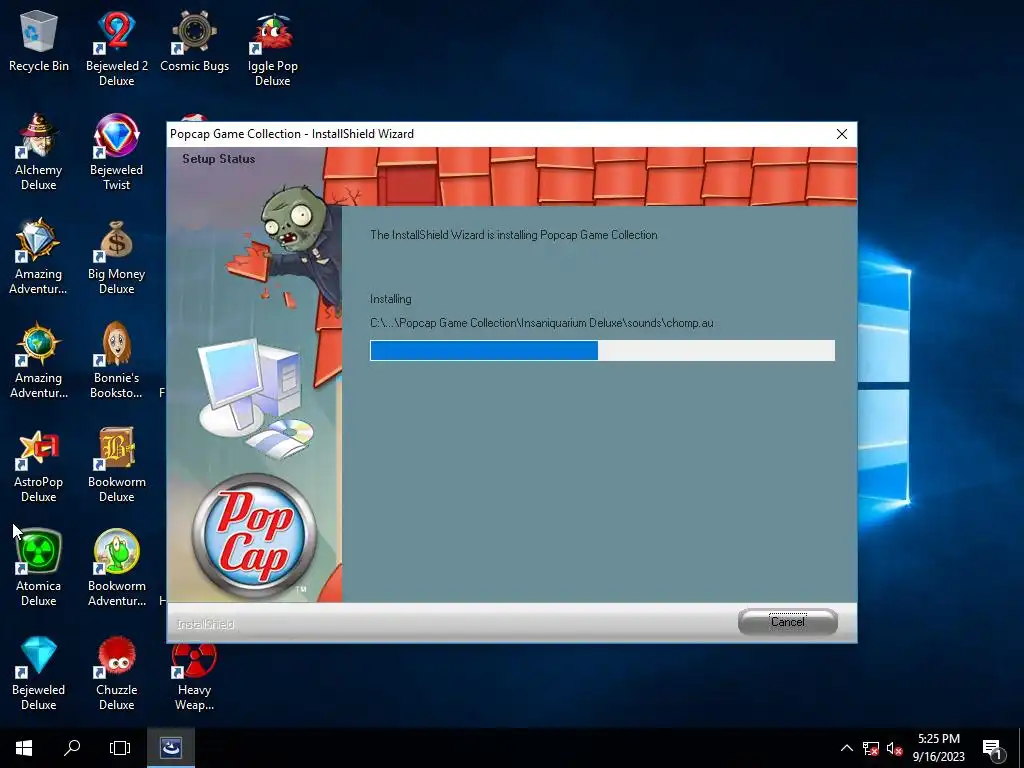Click the network status tray icon
The width and height of the screenshot is (1024, 768).
[x=871, y=748]
